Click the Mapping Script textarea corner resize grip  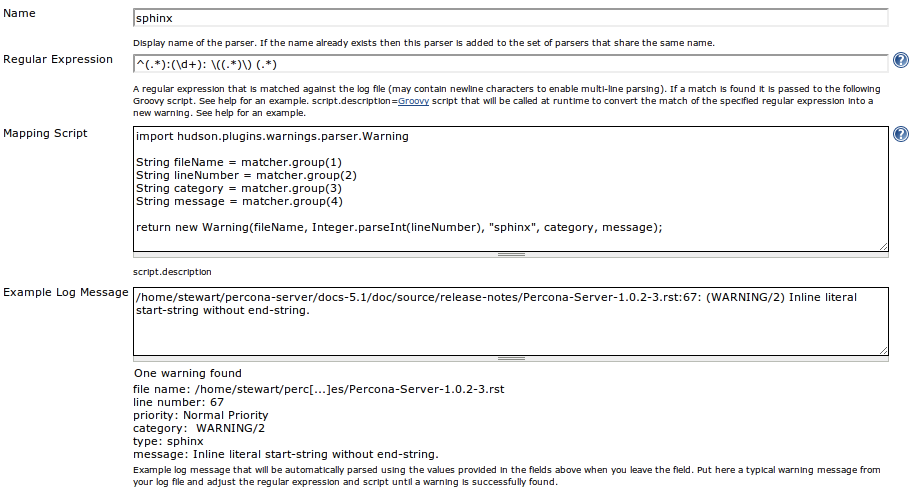click(x=883, y=247)
